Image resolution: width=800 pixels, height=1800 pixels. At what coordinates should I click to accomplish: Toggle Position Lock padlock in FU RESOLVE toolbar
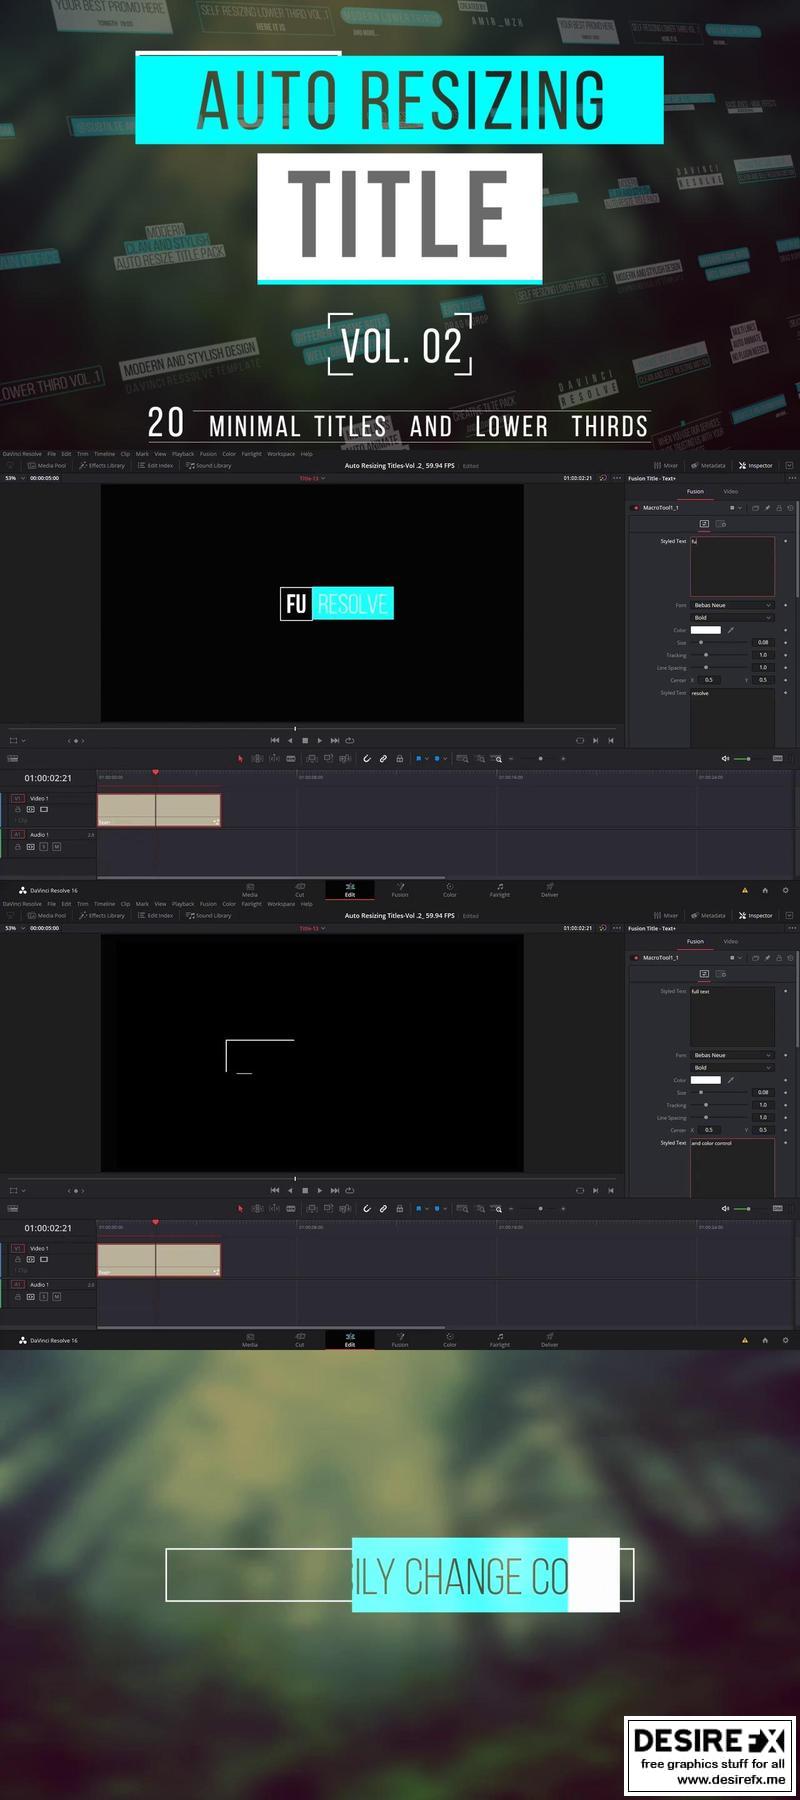pos(400,759)
